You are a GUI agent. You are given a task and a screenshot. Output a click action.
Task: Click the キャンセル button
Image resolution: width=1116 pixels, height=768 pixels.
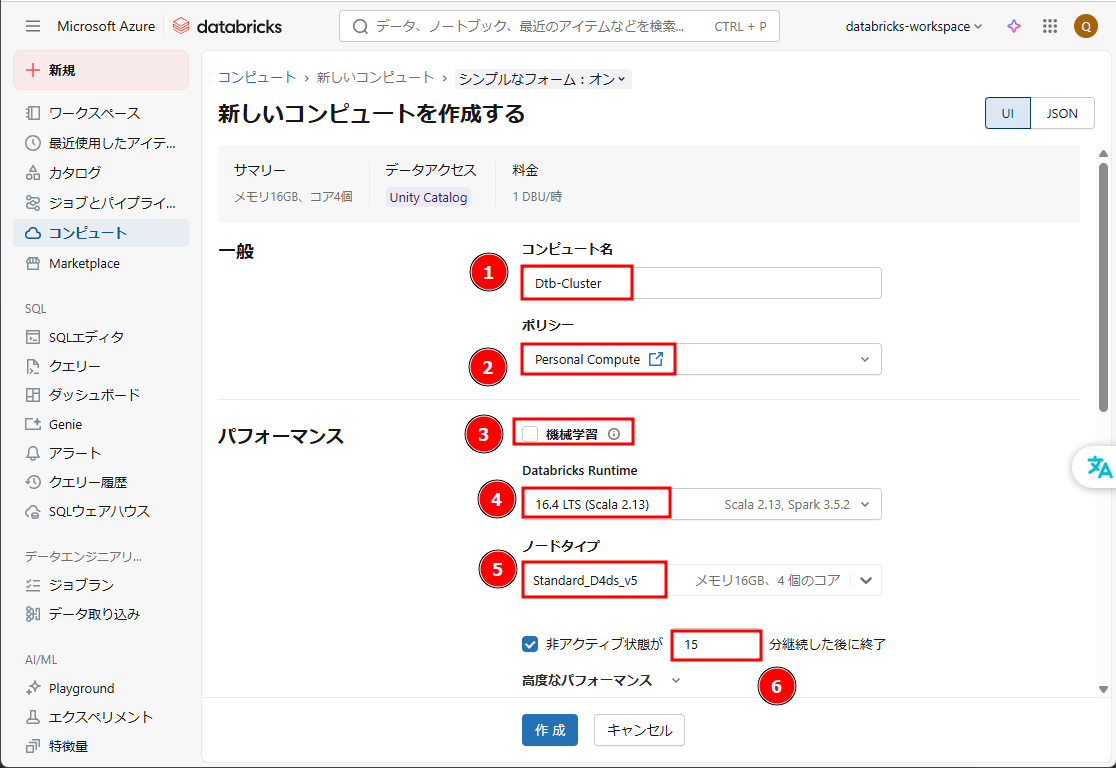[639, 730]
